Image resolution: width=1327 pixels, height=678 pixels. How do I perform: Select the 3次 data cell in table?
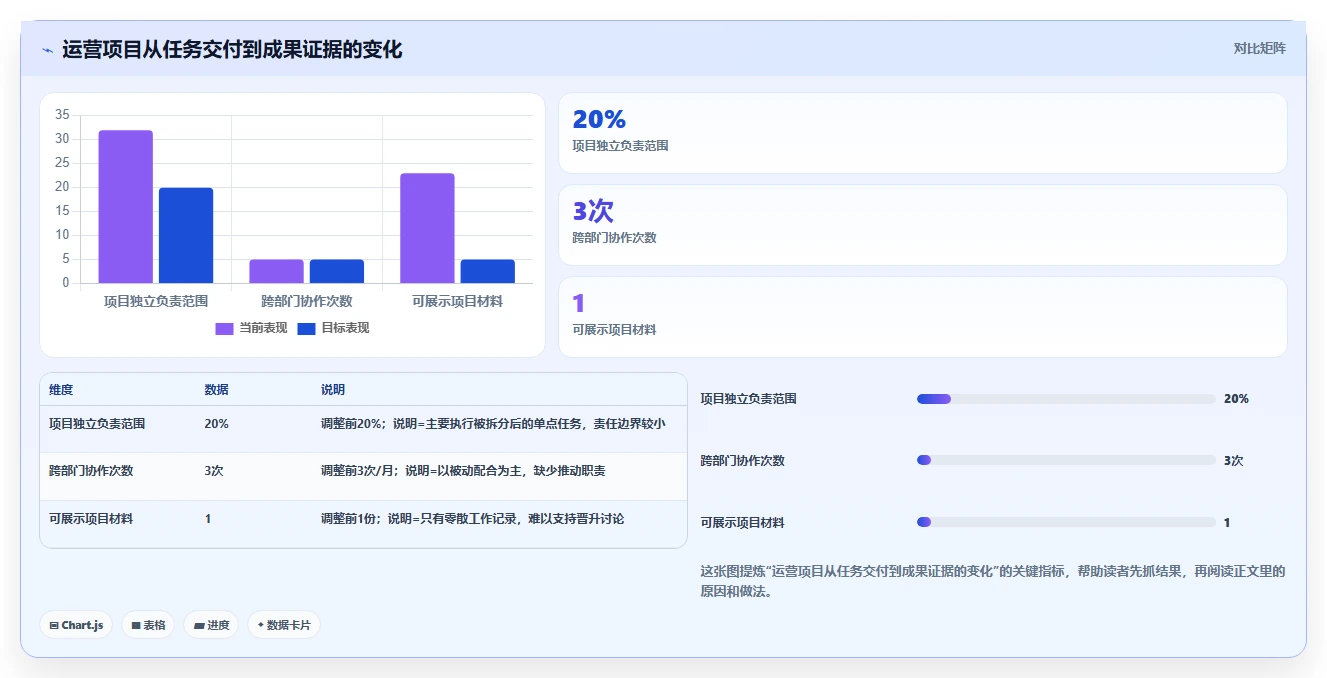coord(214,471)
